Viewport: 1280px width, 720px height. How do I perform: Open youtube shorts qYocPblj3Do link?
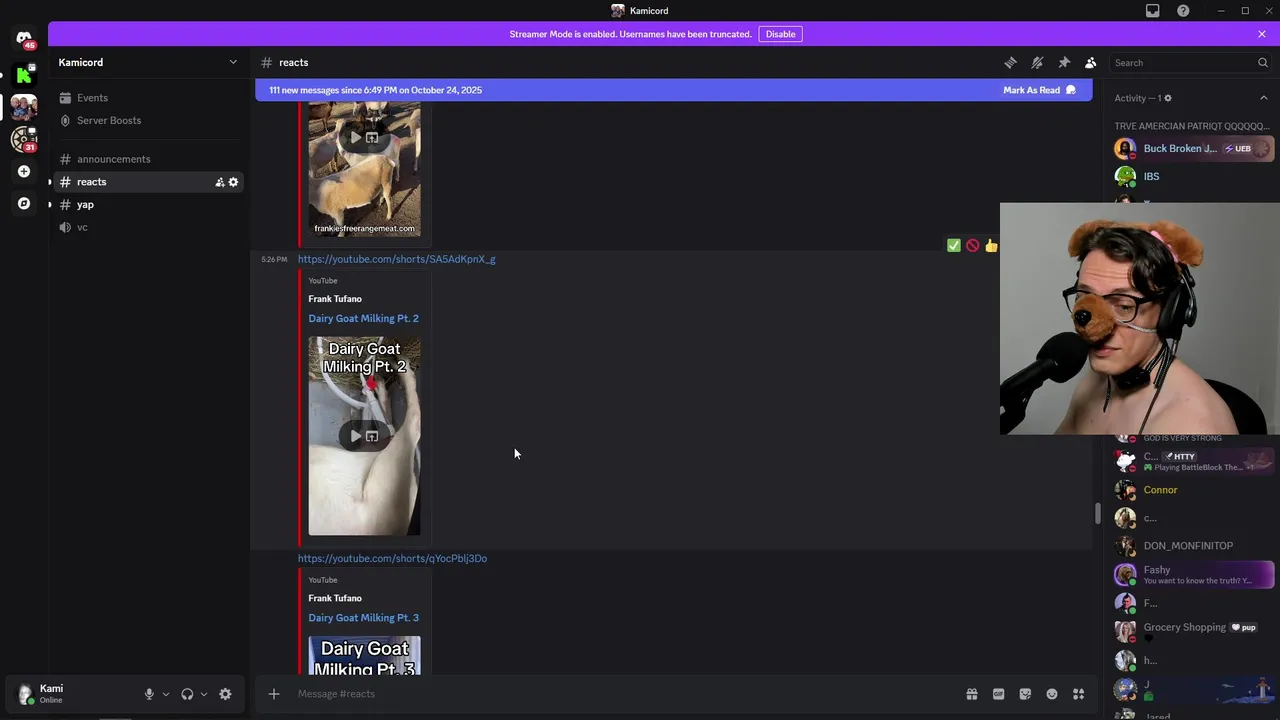(392, 558)
